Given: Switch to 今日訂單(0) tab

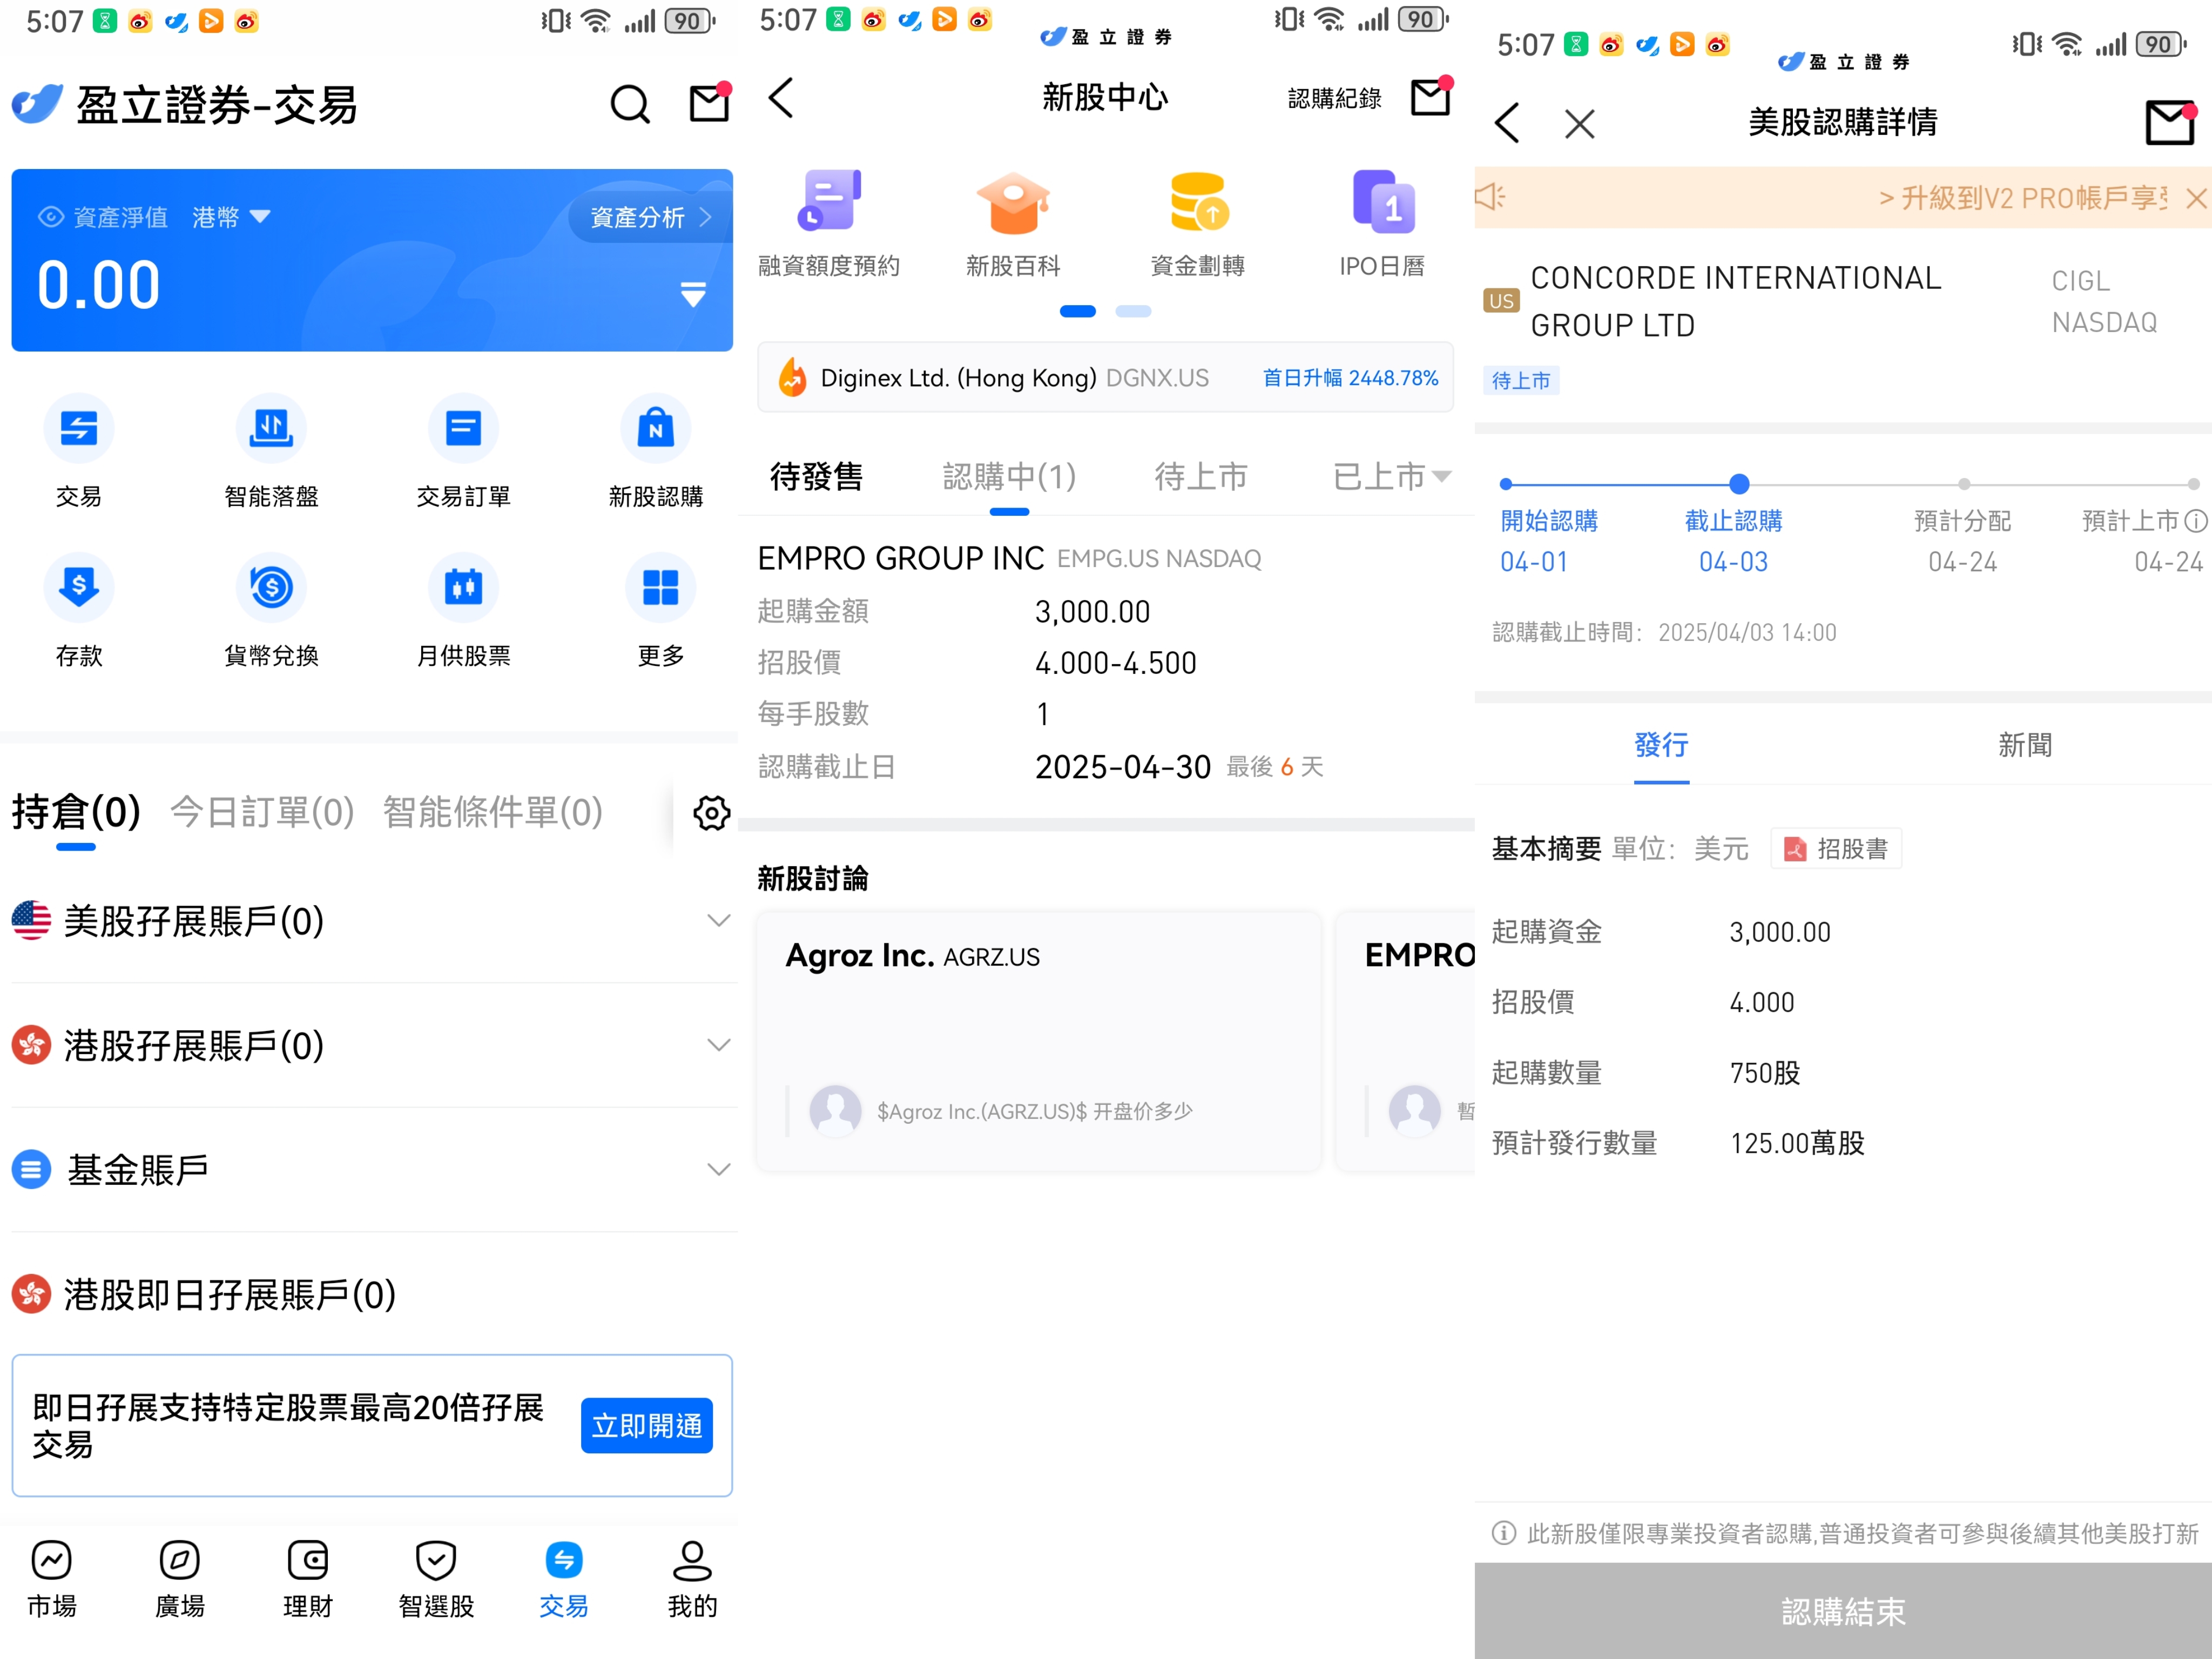Looking at the screenshot, I should tap(262, 813).
